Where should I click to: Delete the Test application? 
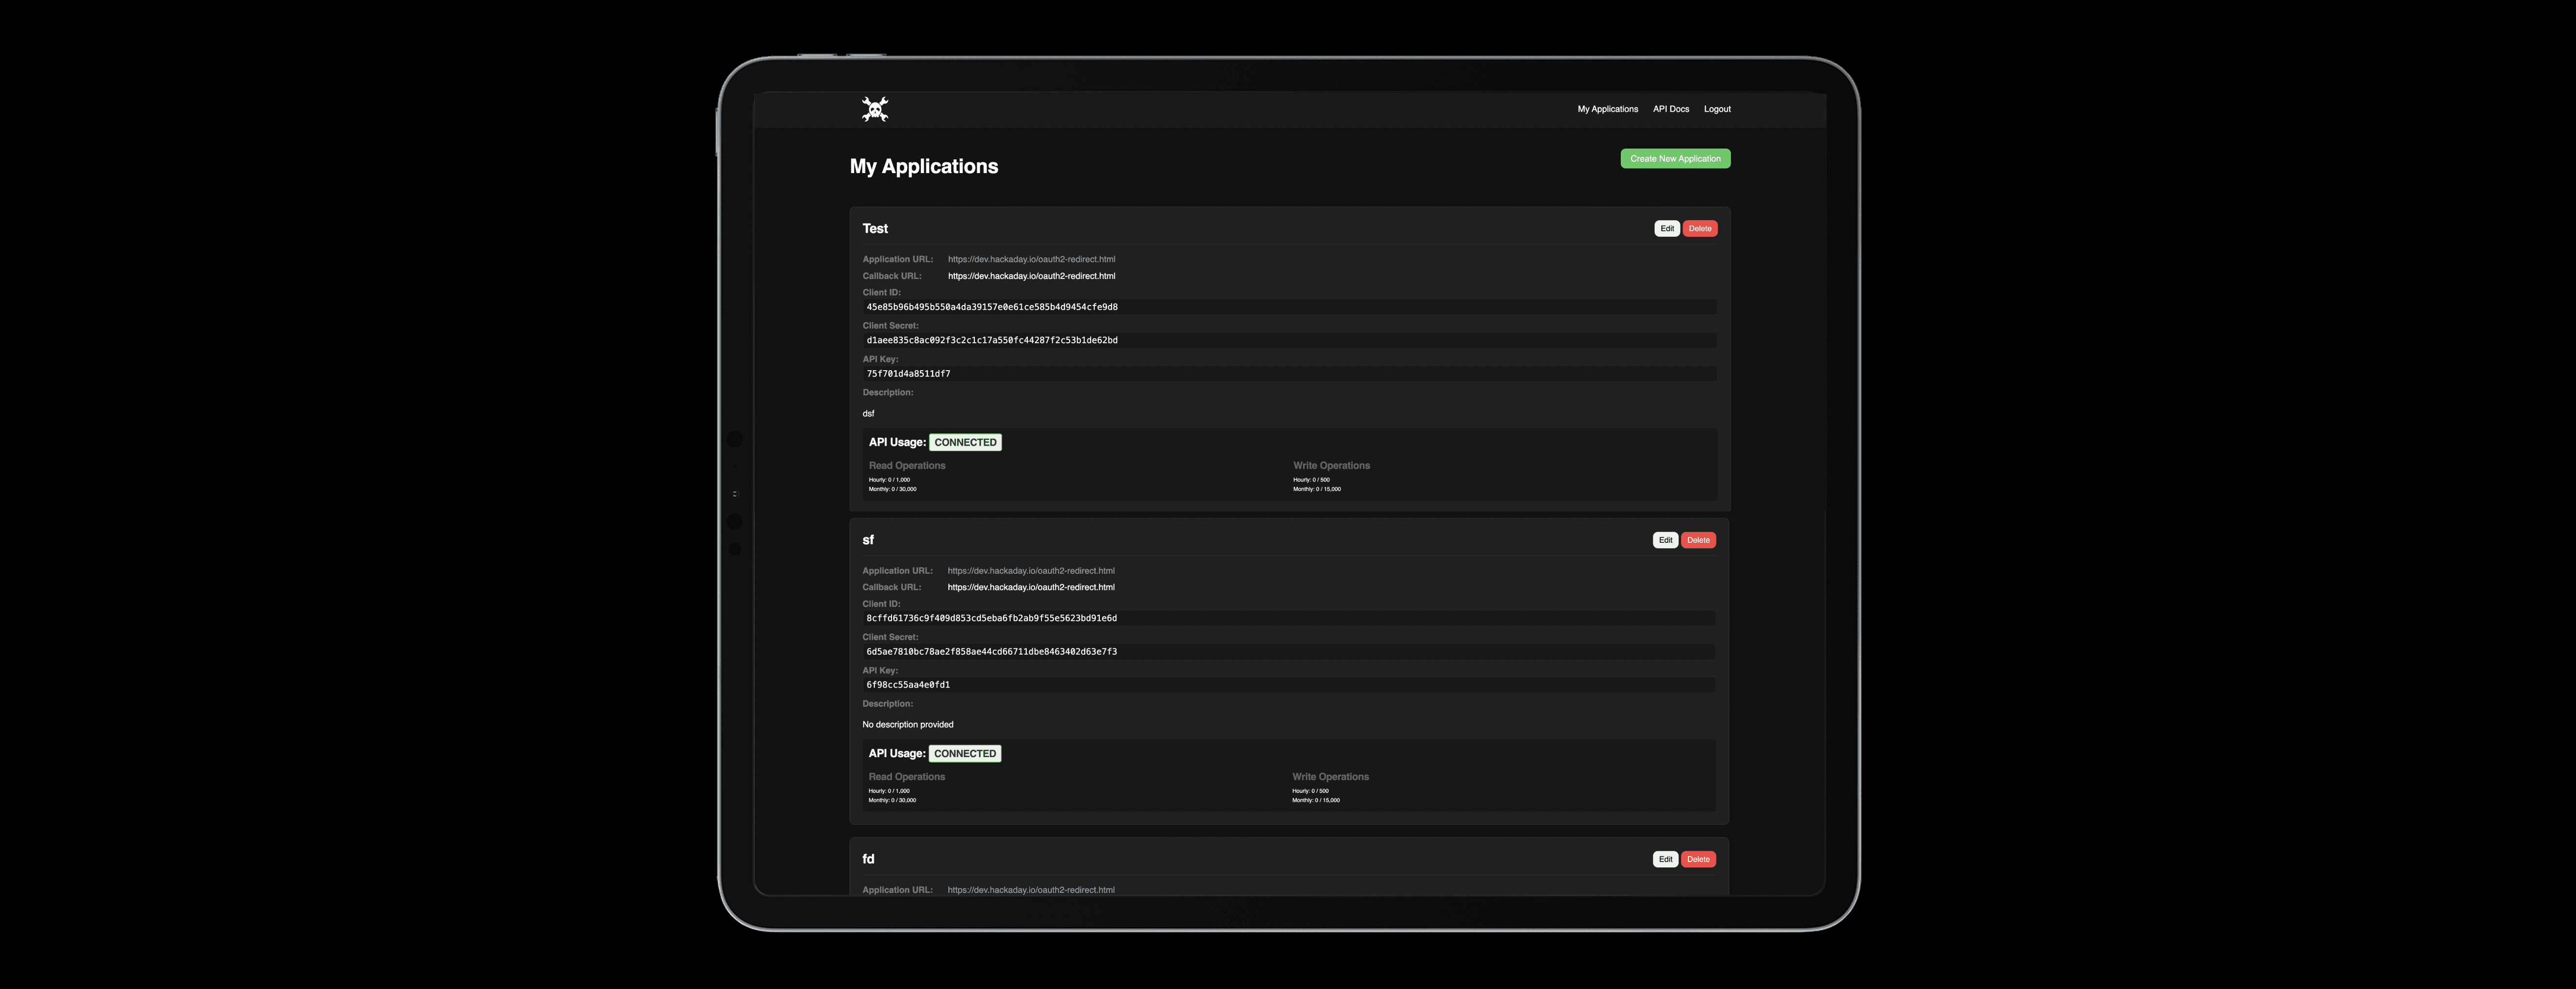(x=1699, y=229)
